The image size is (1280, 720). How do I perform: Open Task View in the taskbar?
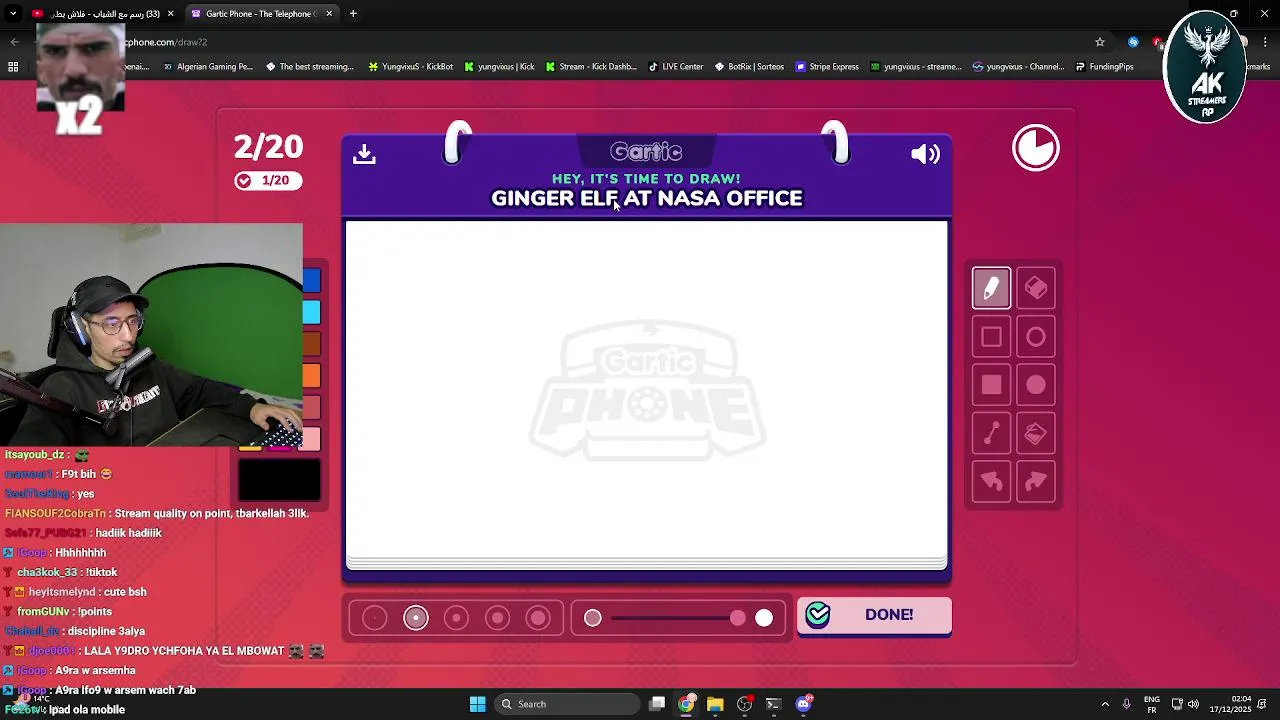pyautogui.click(x=657, y=704)
